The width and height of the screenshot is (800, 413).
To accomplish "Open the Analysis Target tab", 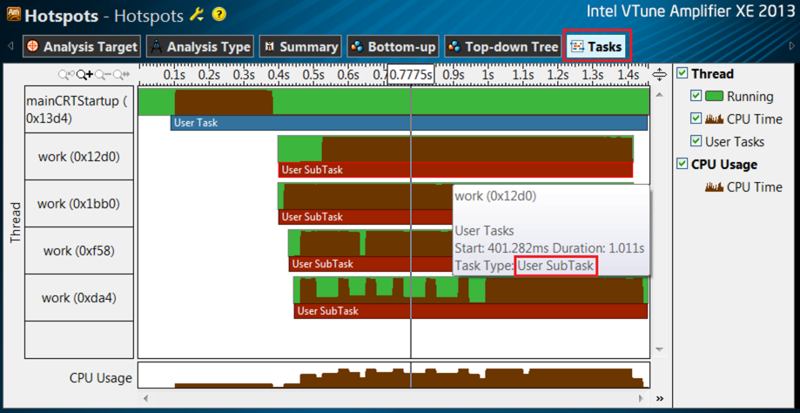I will [82, 47].
